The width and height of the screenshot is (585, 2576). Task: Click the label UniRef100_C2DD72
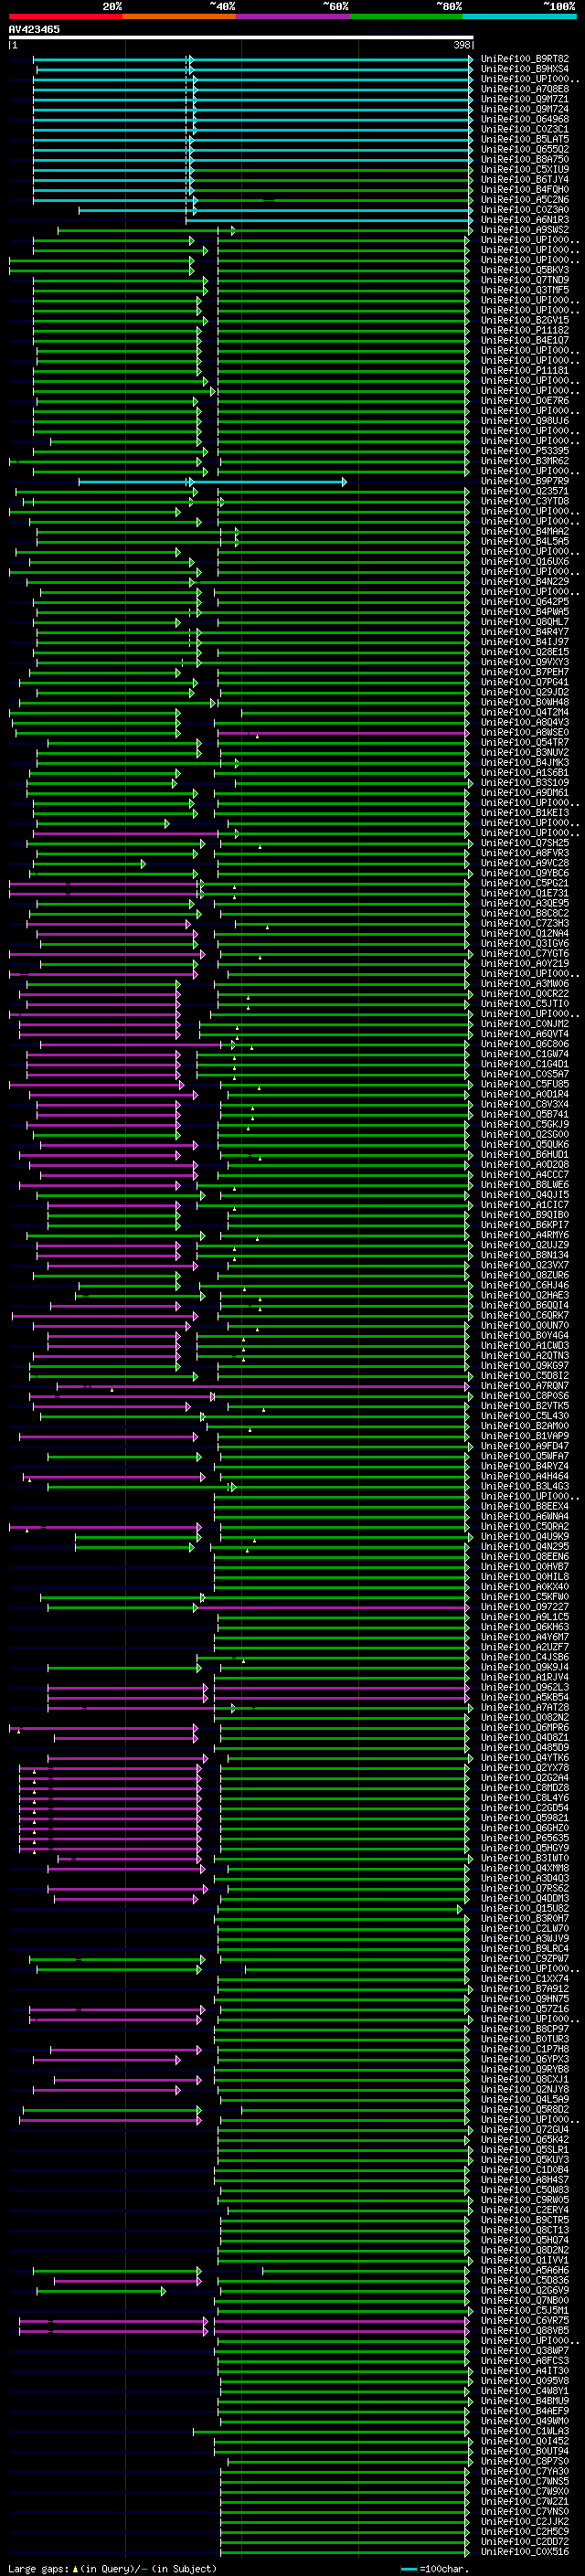(525, 2542)
